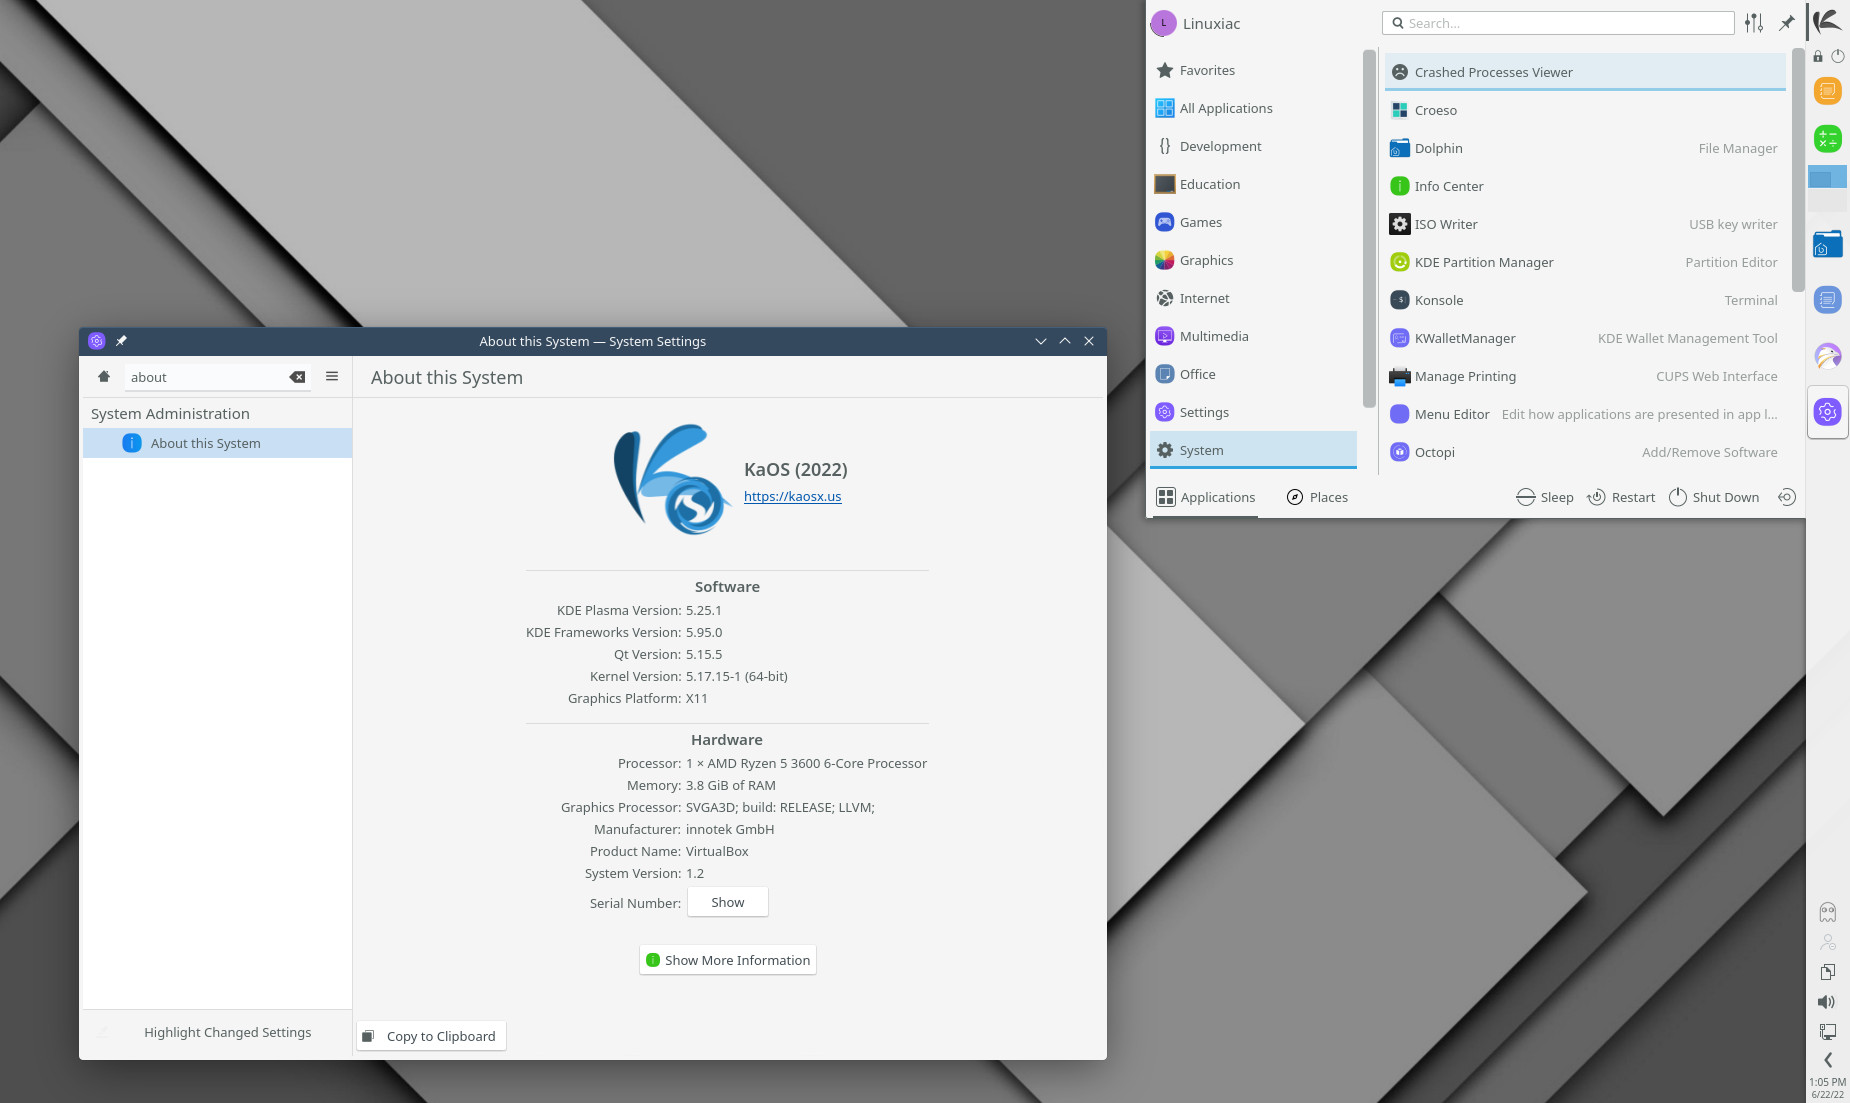Open the Internet category

(1253, 298)
